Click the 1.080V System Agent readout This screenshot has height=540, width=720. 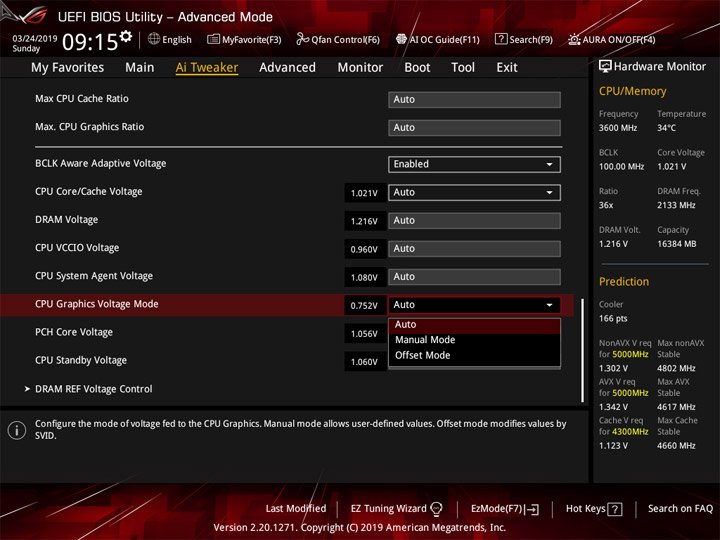point(365,278)
